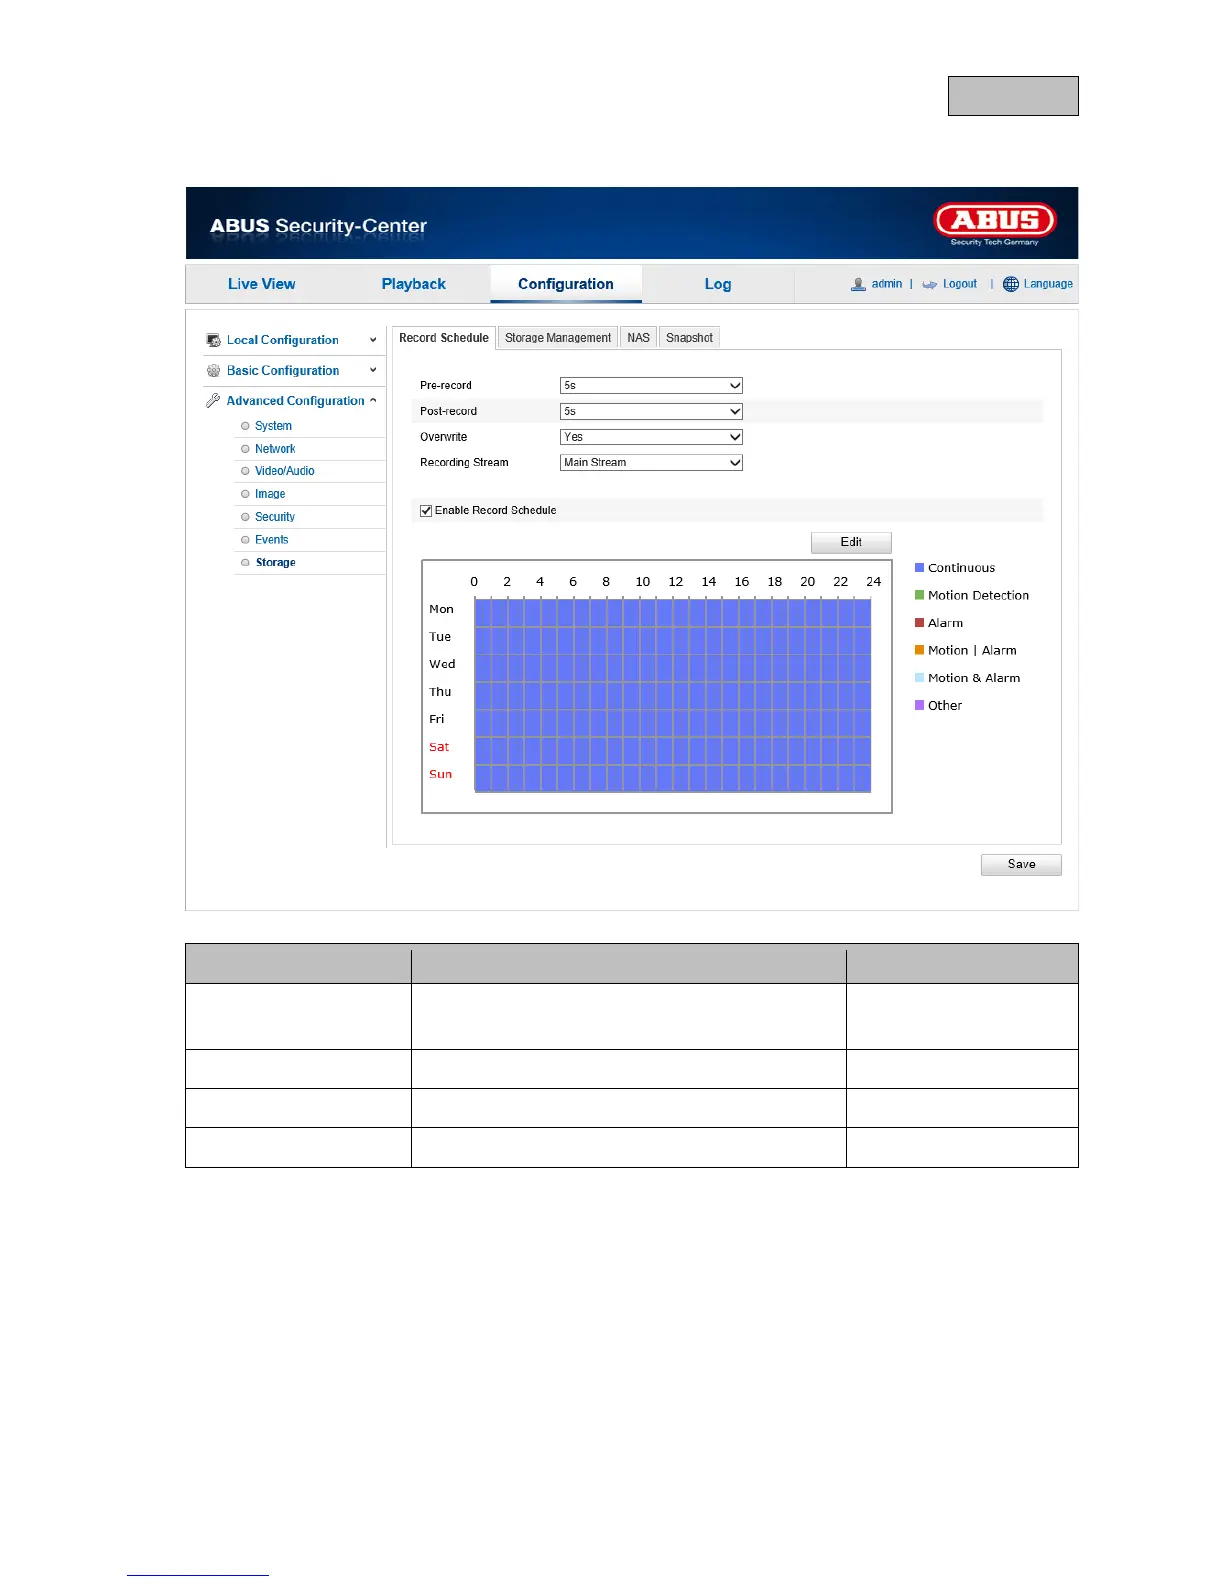Image resolution: width=1224 pixels, height=1584 pixels.
Task: Click the Thu row in schedule
Action: tap(672, 695)
